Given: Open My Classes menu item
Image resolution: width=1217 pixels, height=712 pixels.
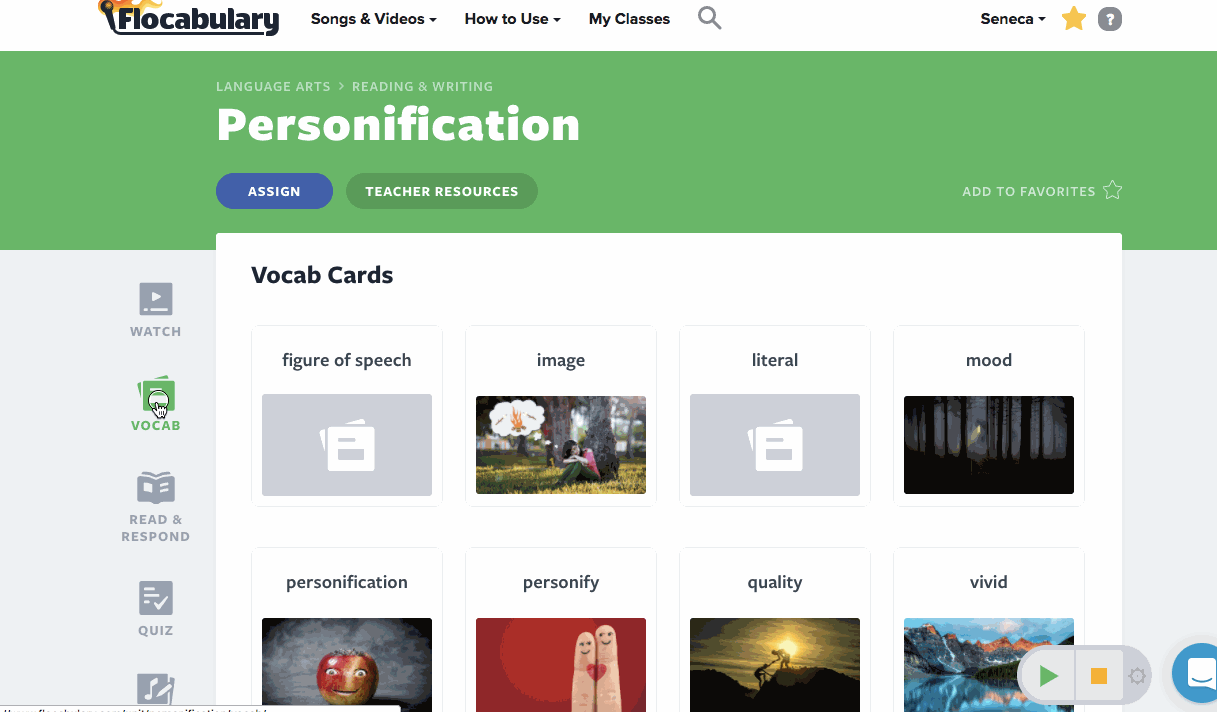Looking at the screenshot, I should point(629,19).
